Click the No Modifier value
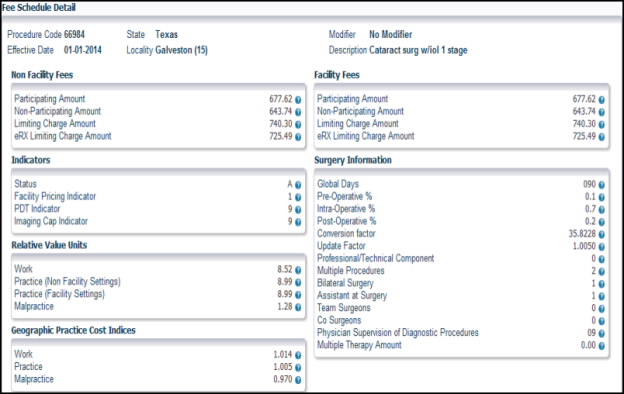This screenshot has width=624, height=394. click(390, 35)
